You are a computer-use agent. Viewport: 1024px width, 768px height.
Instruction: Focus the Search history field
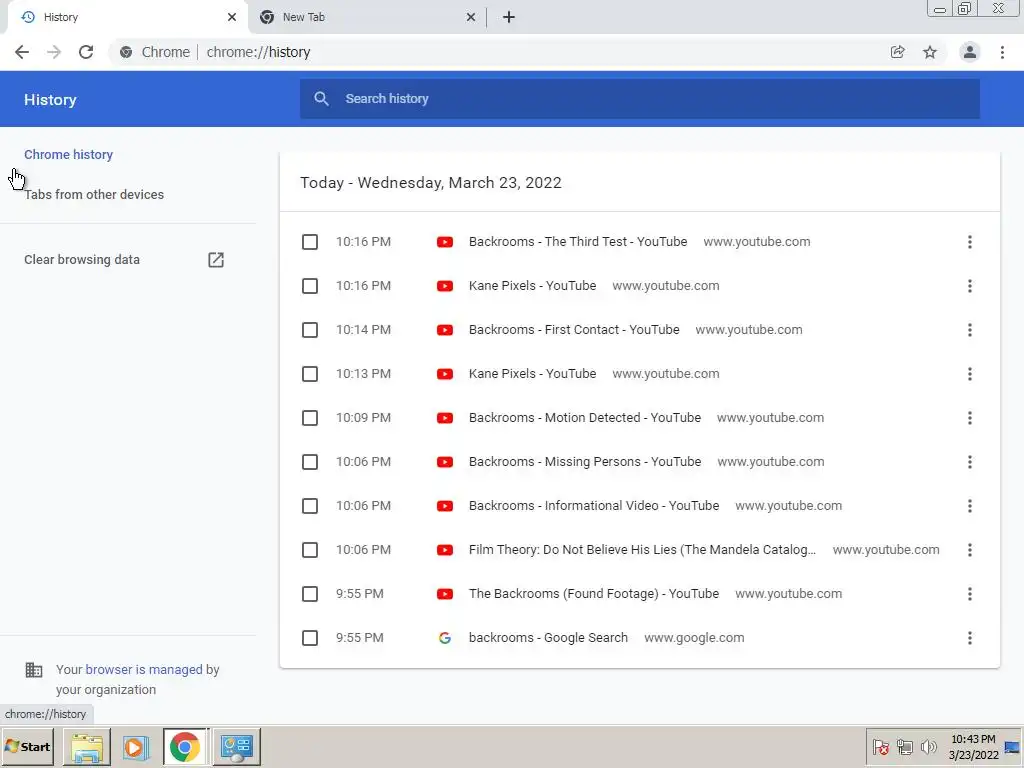[639, 99]
